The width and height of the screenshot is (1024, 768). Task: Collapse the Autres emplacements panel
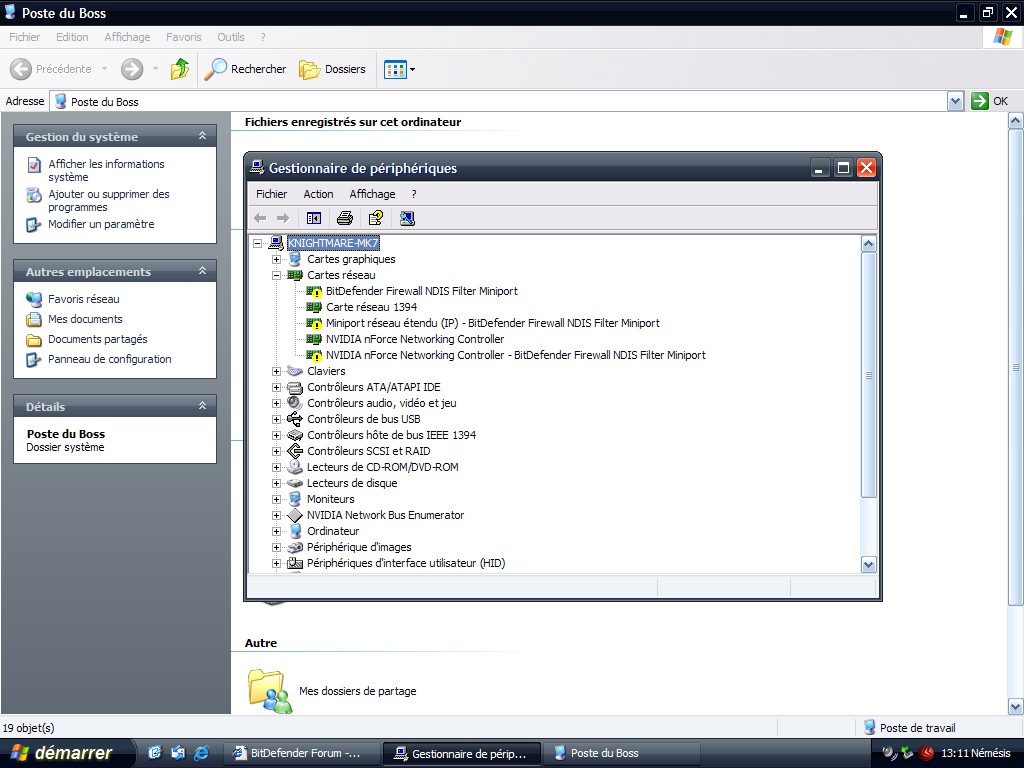[x=202, y=271]
